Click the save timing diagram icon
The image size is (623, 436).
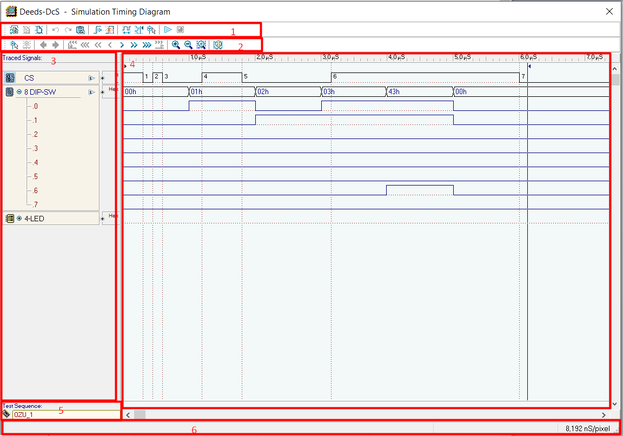80,30
